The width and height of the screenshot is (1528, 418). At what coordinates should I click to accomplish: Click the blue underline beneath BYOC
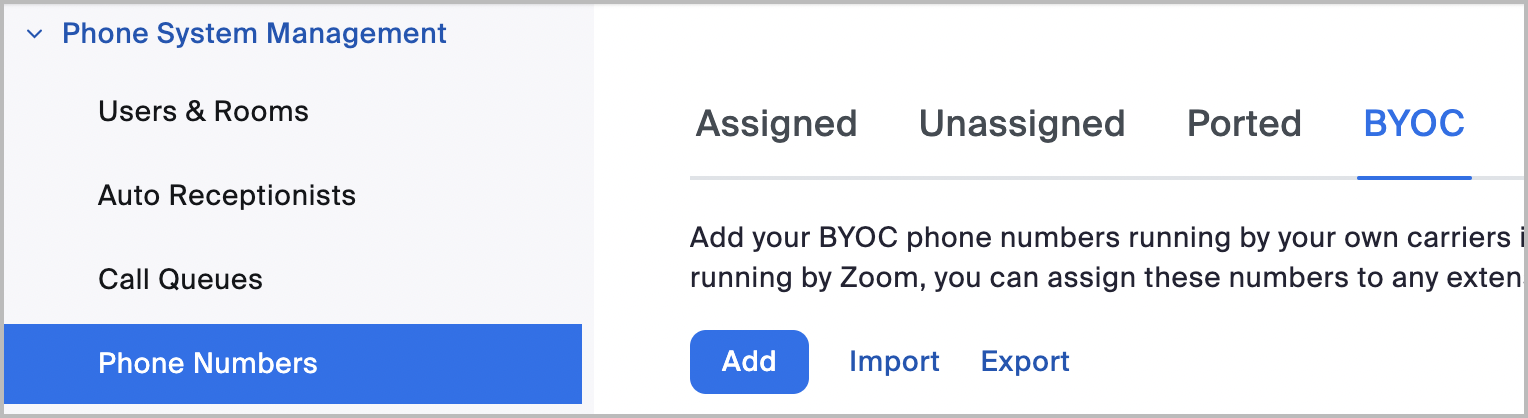click(x=1414, y=178)
